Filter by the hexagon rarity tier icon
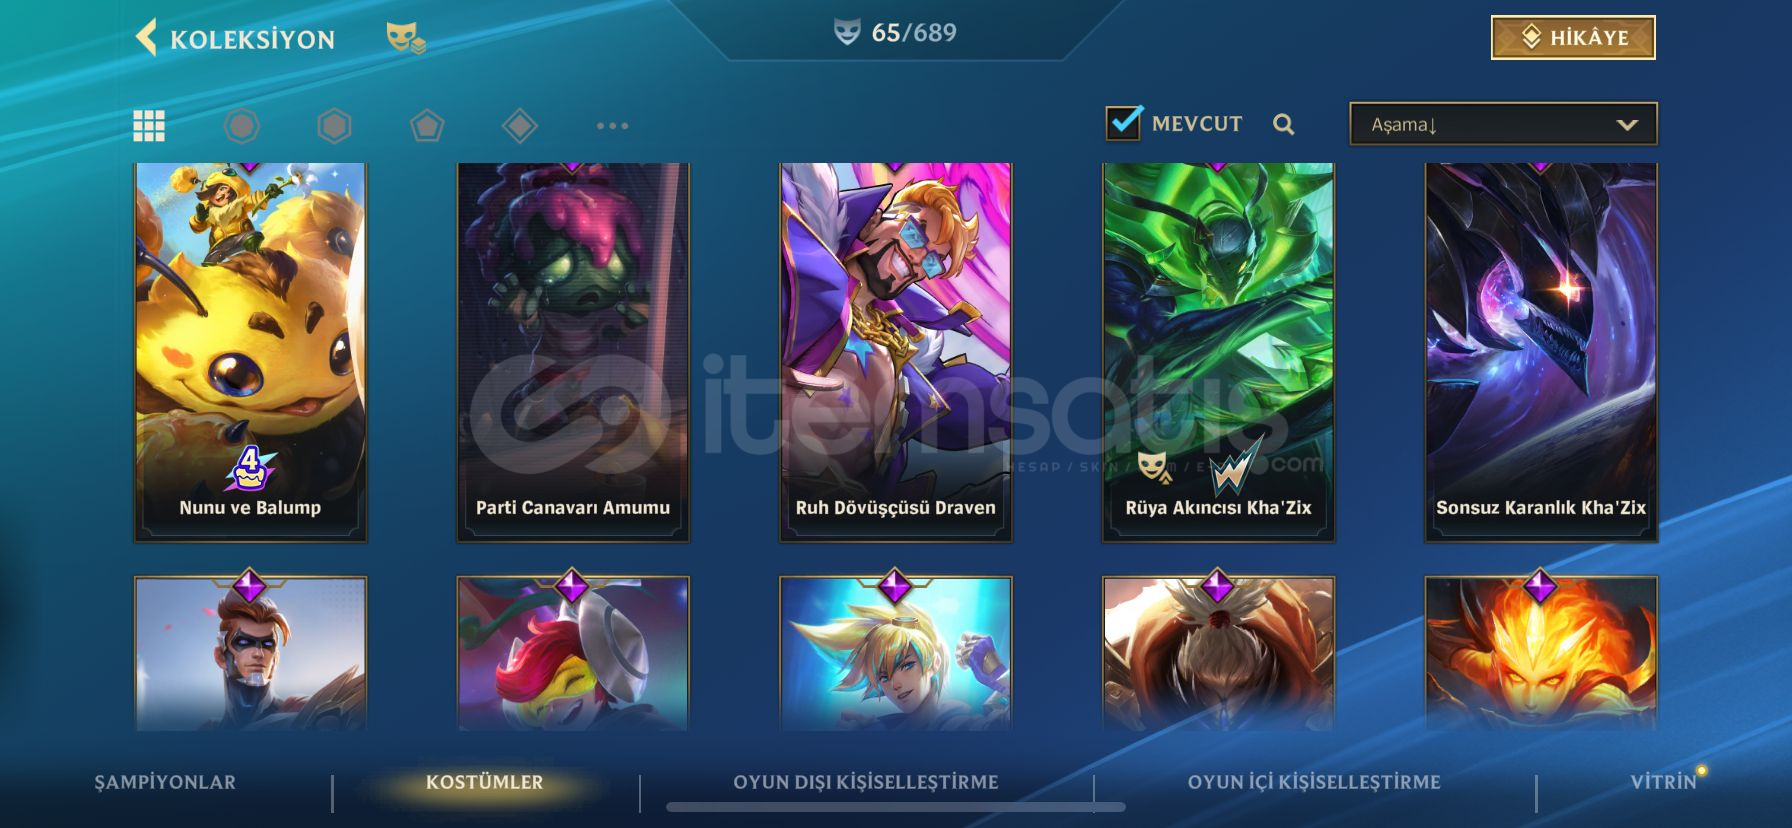This screenshot has width=1792, height=828. [x=334, y=125]
